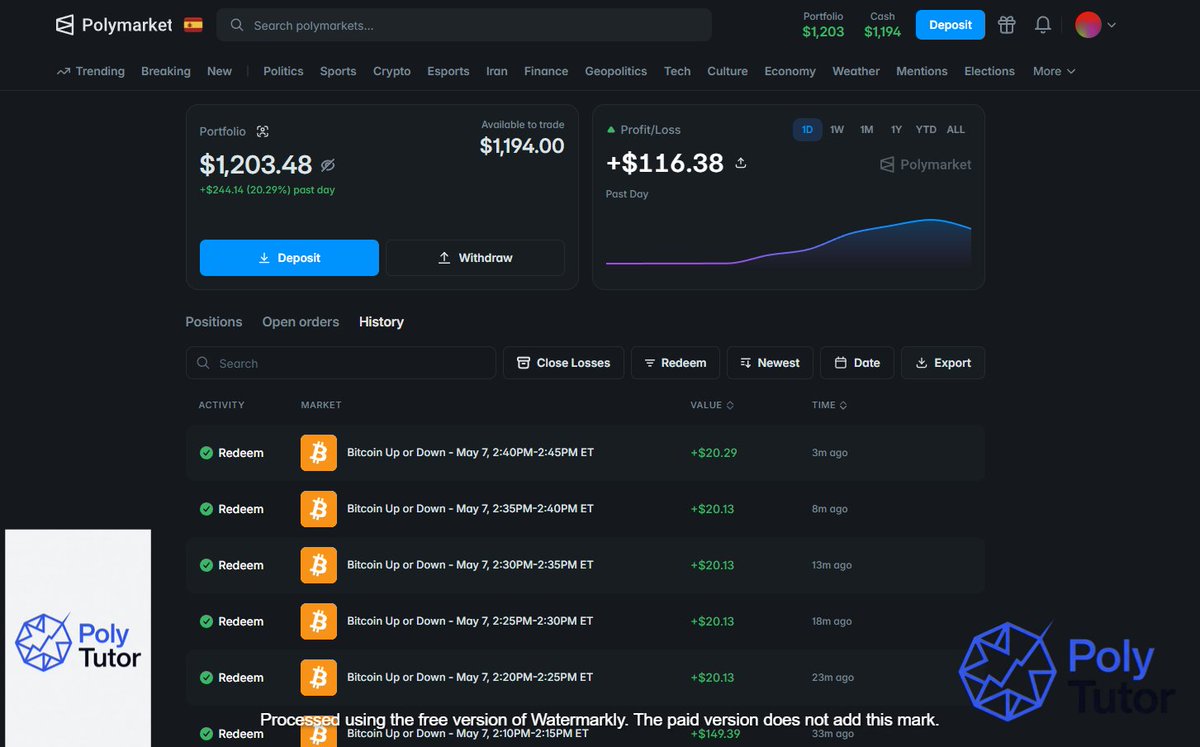Click Bitcoin icon of the 2:30PM-2:35PM market
The width and height of the screenshot is (1200, 747).
click(319, 565)
